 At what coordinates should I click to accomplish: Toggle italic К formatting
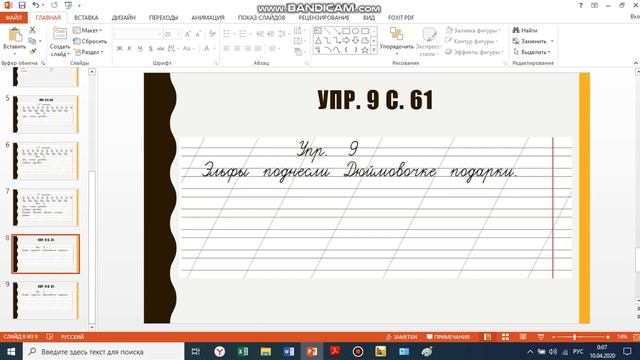(x=129, y=49)
